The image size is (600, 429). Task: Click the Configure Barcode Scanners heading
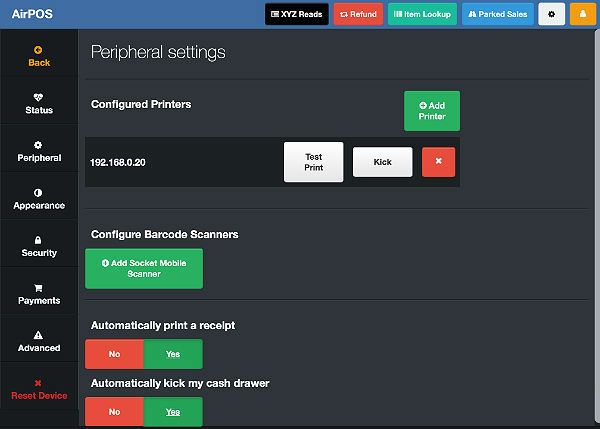(165, 234)
